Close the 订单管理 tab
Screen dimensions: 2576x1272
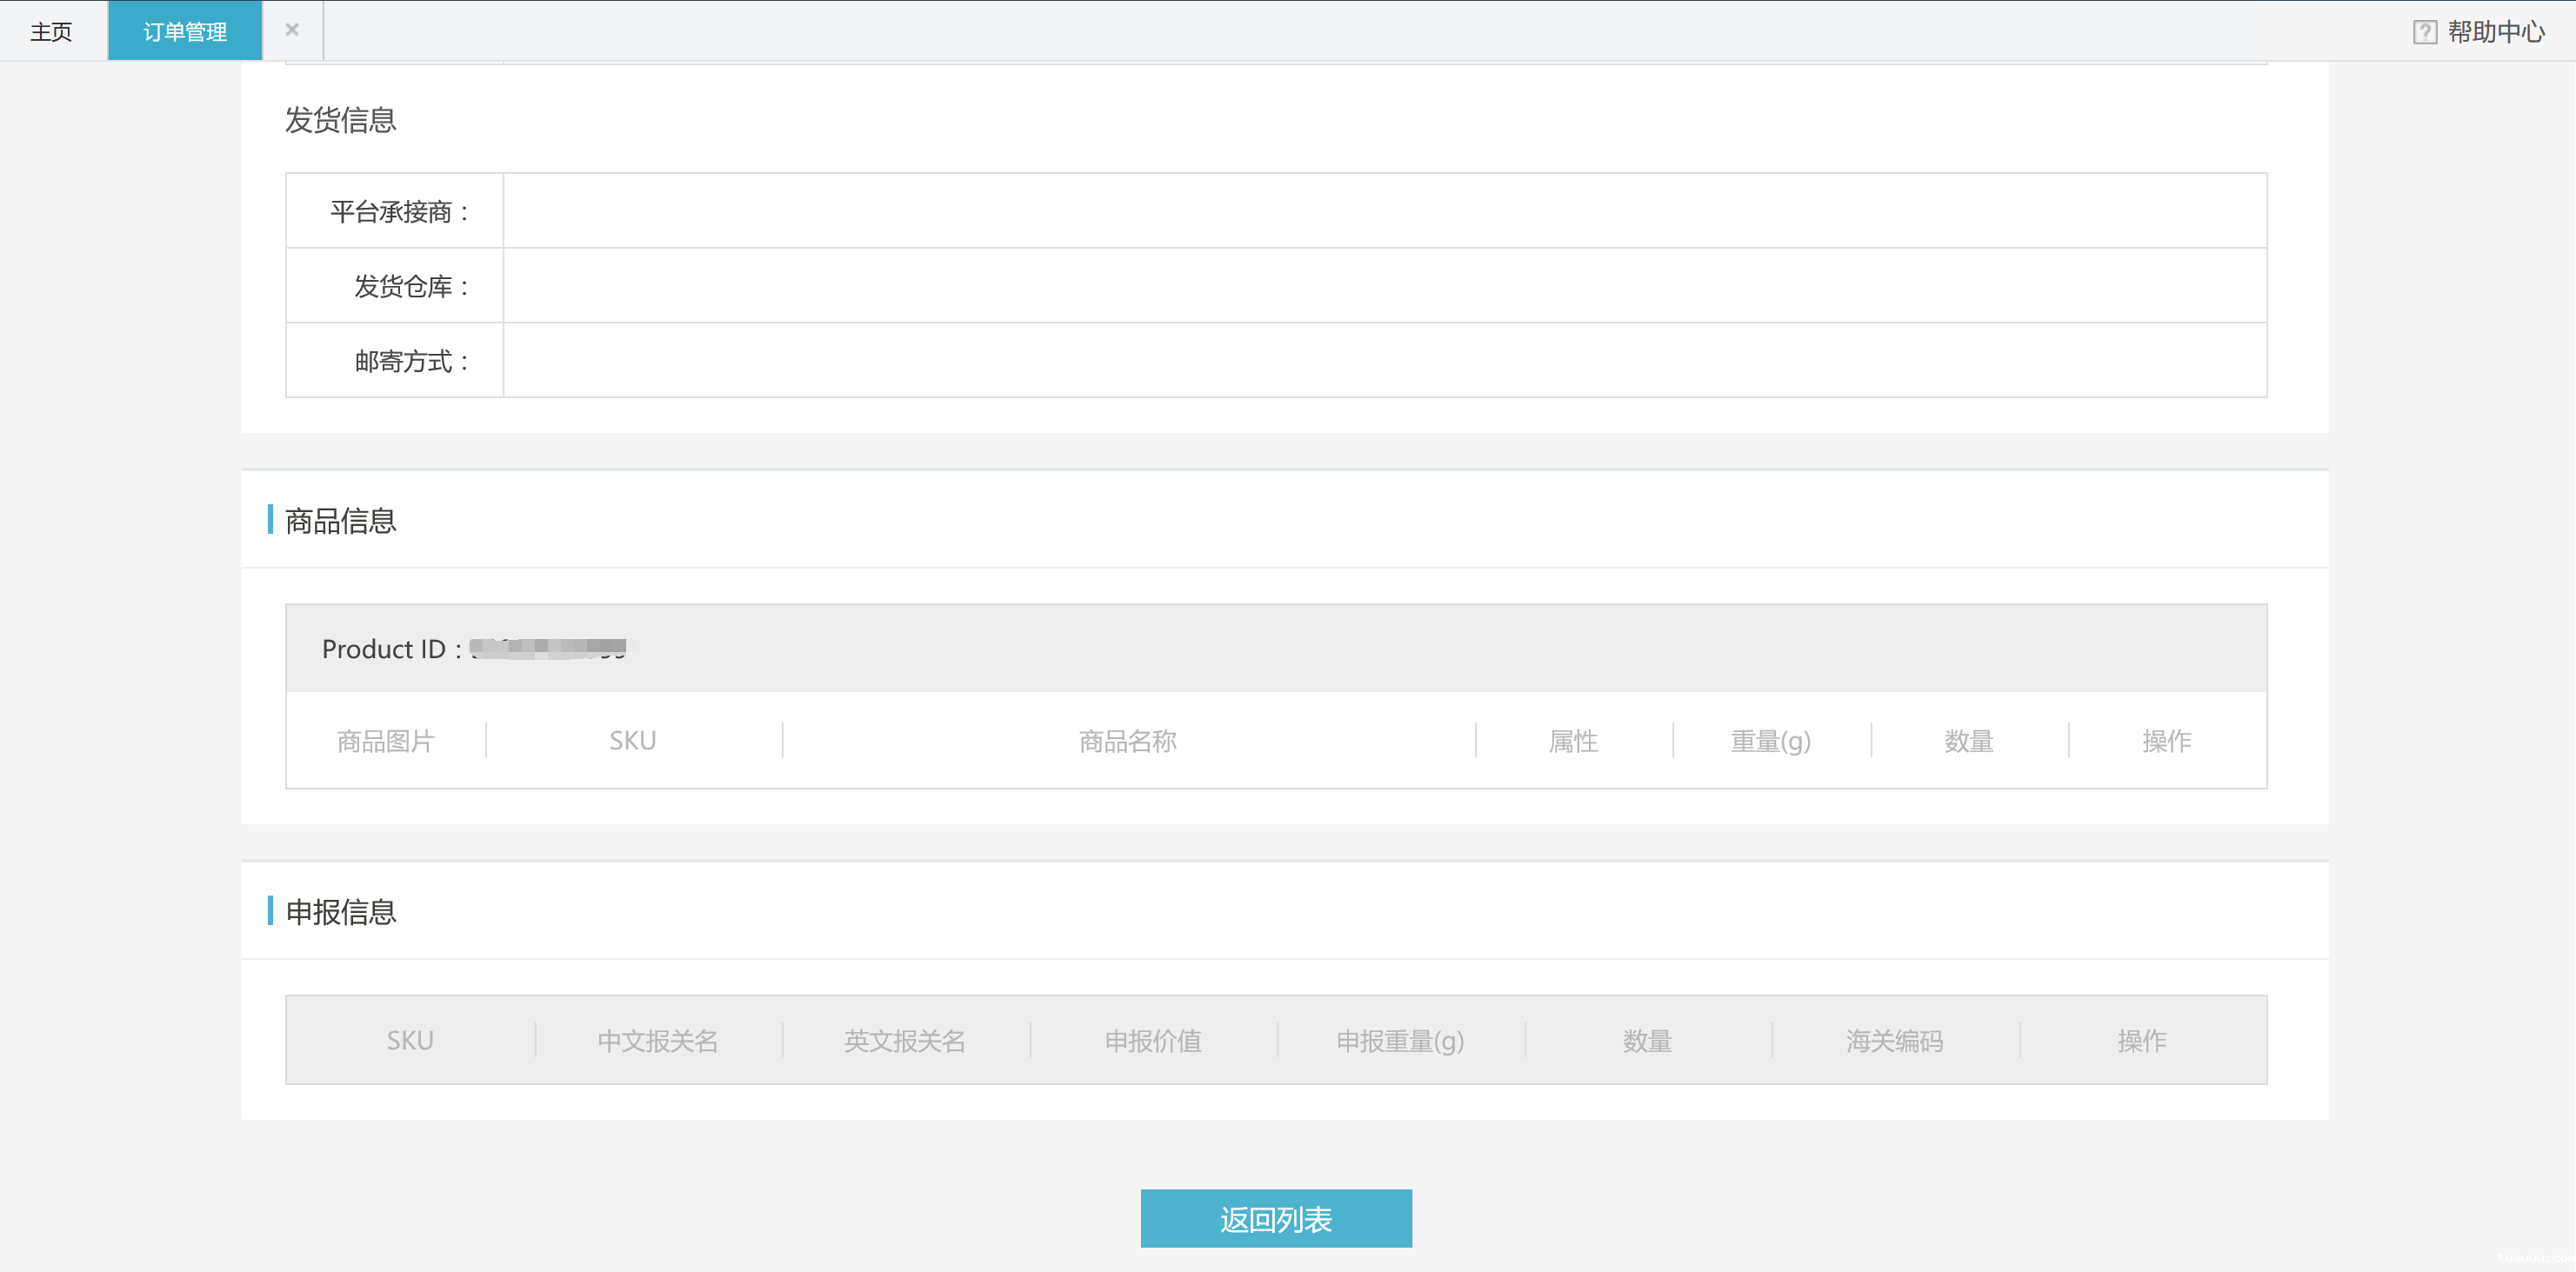click(292, 30)
